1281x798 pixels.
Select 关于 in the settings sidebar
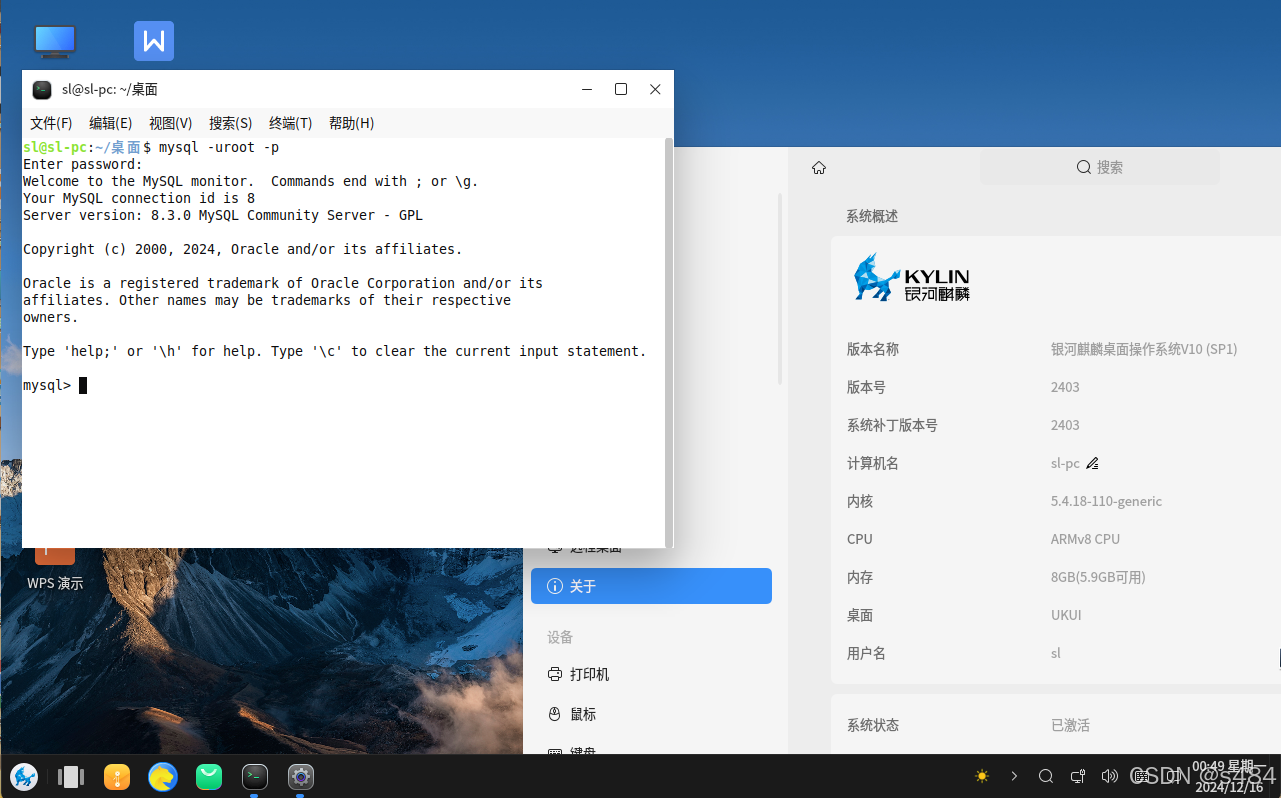(651, 586)
